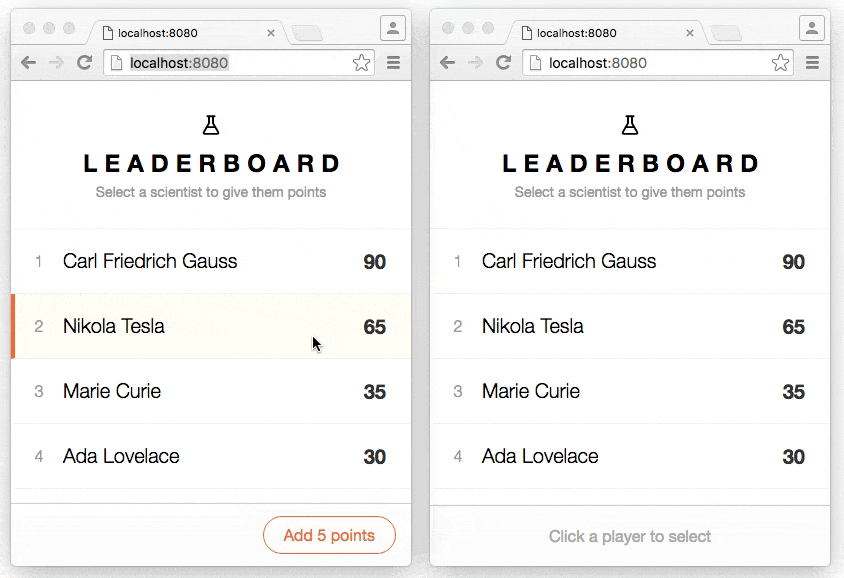Select Nikola Tesla in right leaderboard

(630, 326)
